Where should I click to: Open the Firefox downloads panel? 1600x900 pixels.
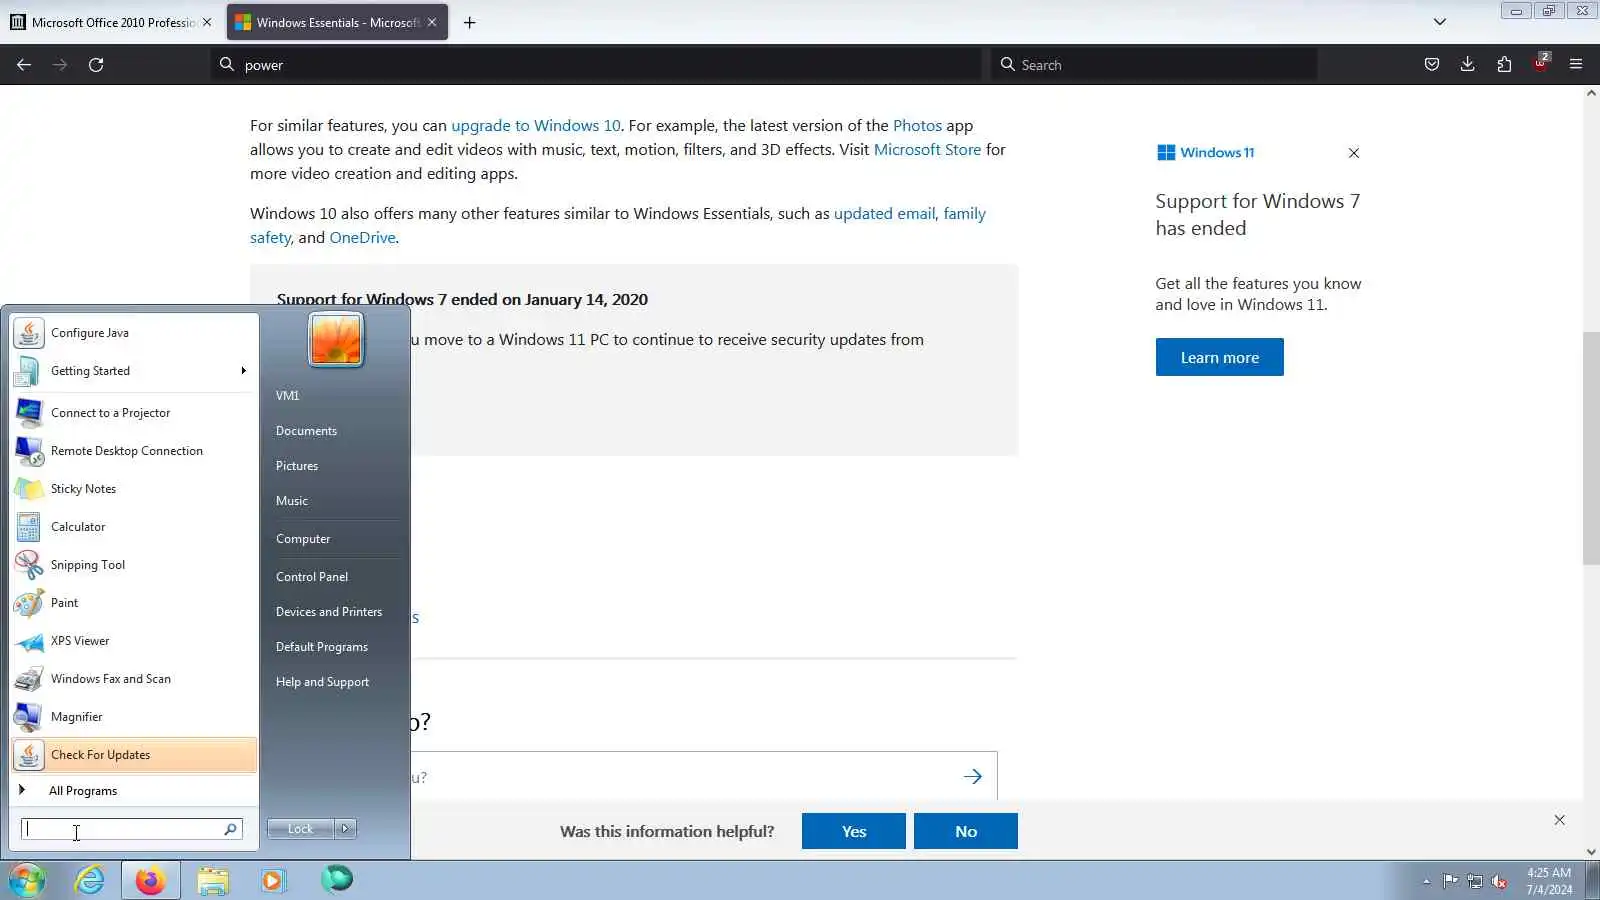[x=1467, y=65]
